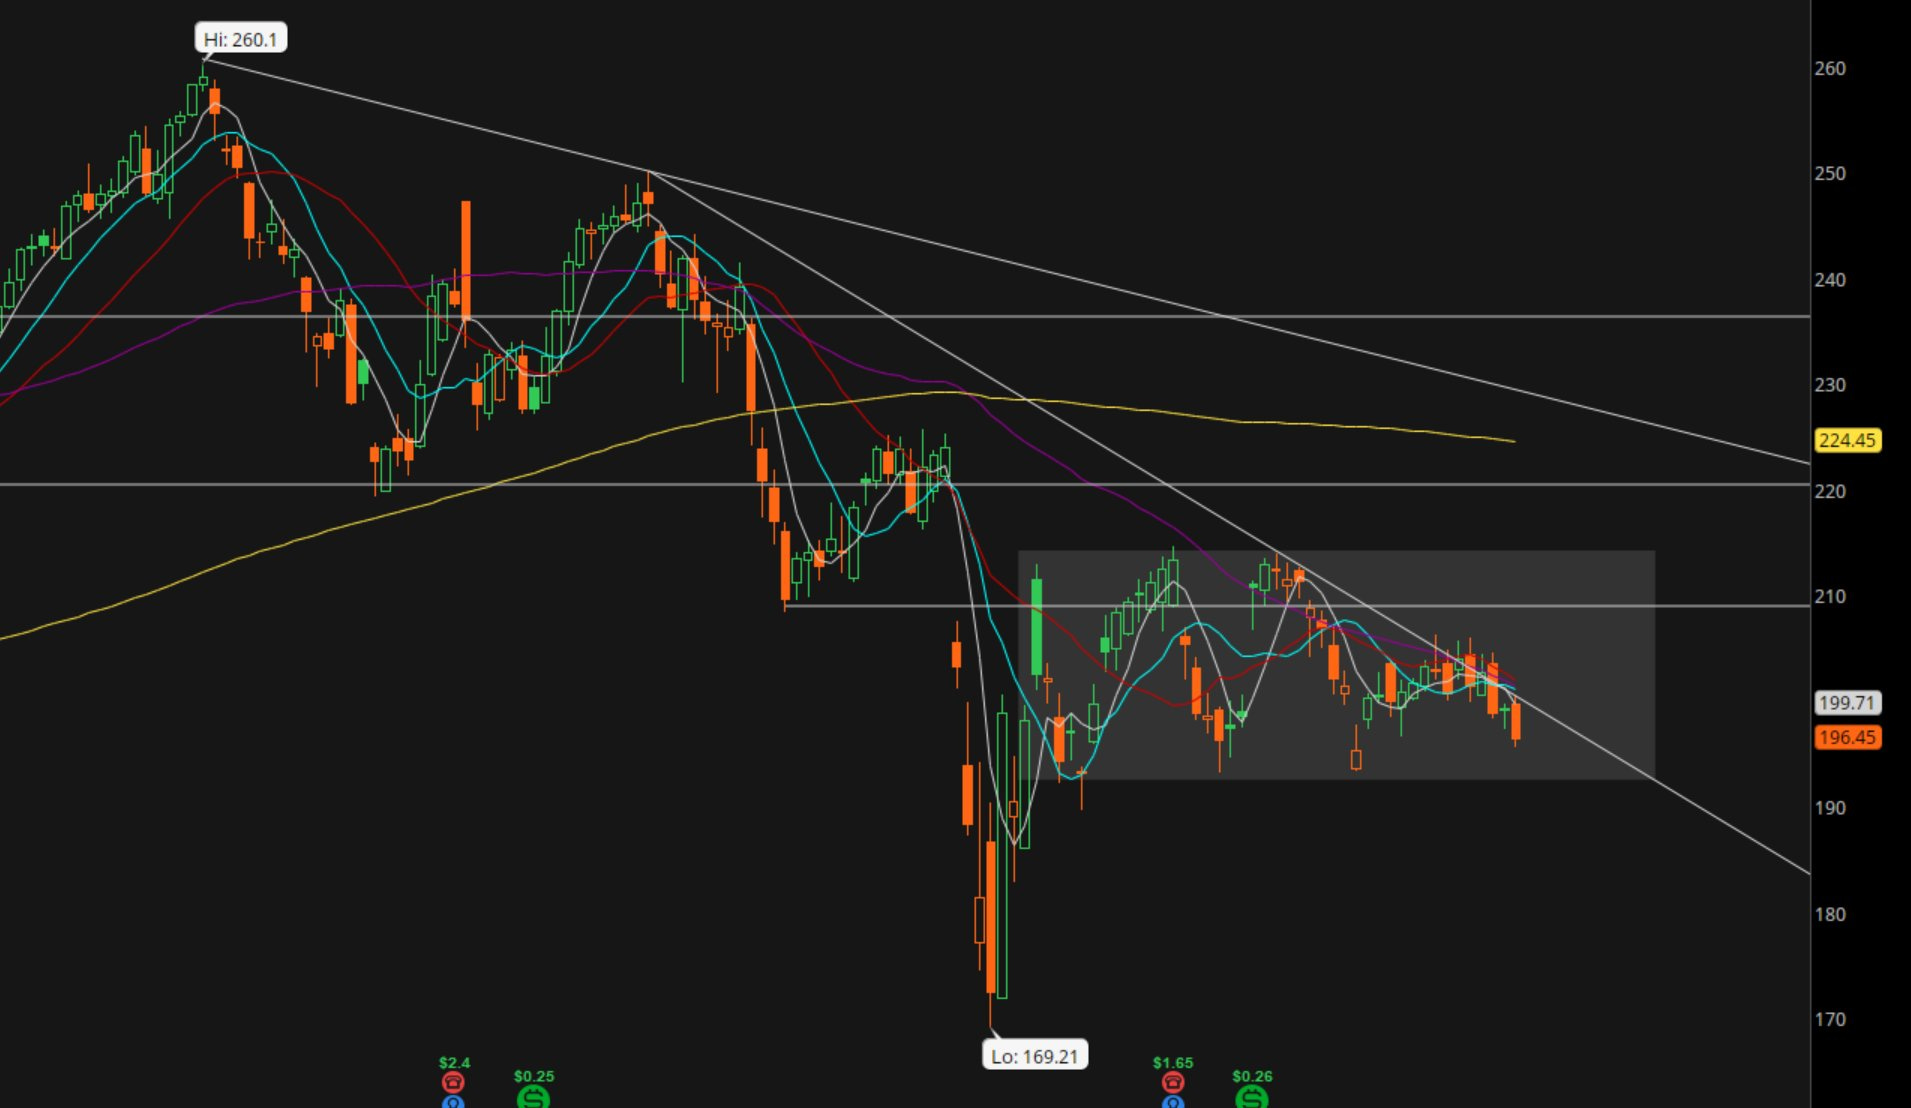The height and width of the screenshot is (1108, 1911).
Task: Click the 210 price axis label
Action: click(x=1830, y=597)
